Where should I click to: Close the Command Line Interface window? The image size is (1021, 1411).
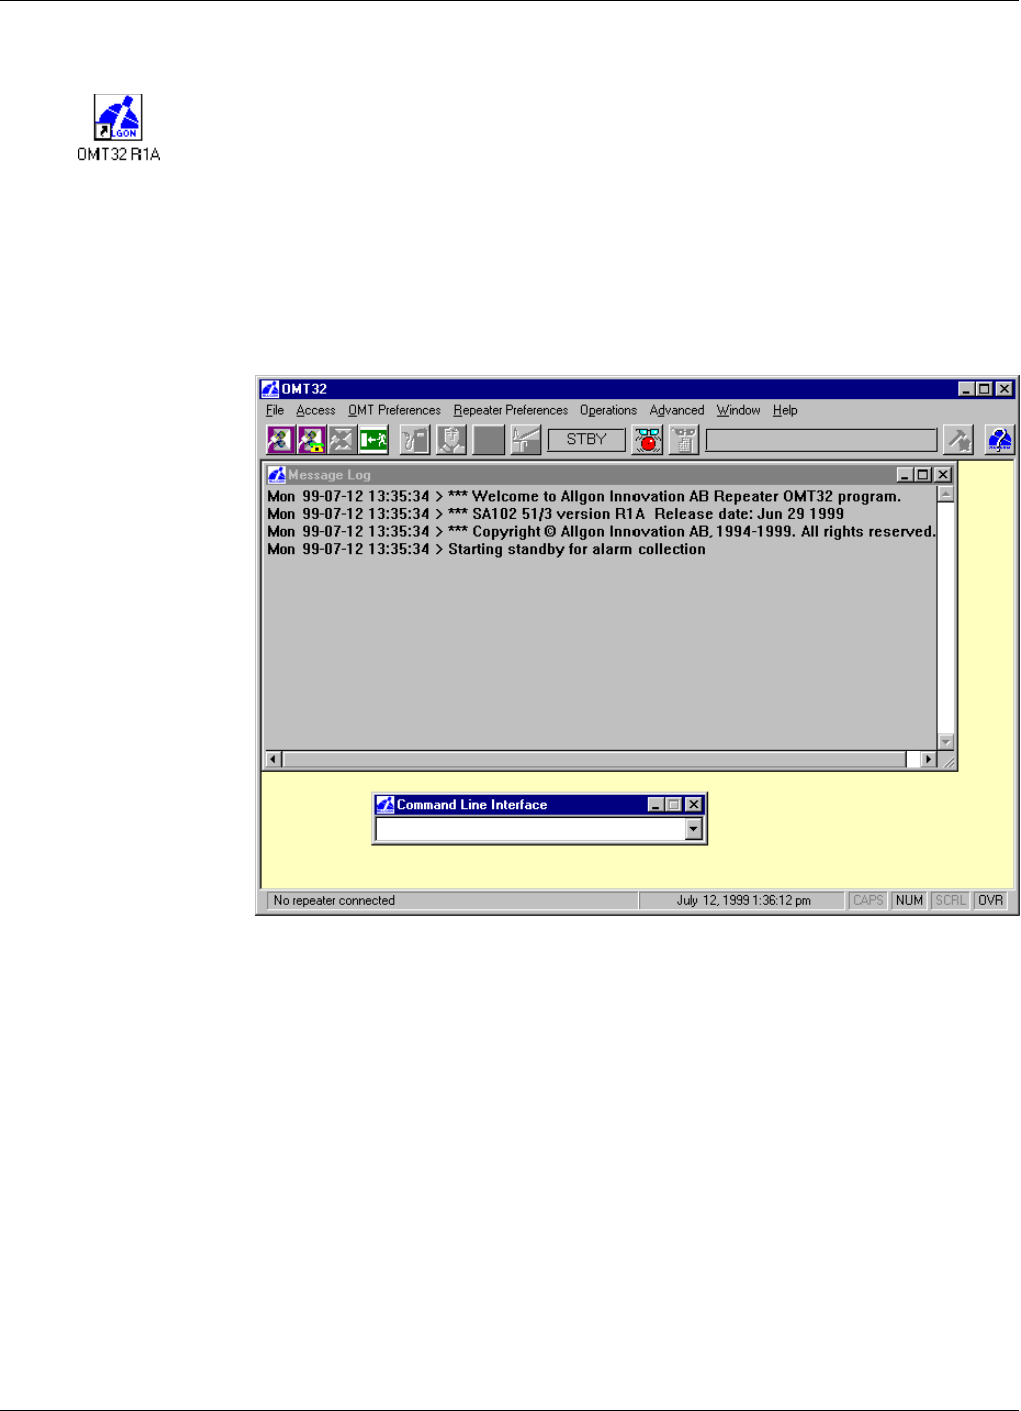click(x=694, y=804)
